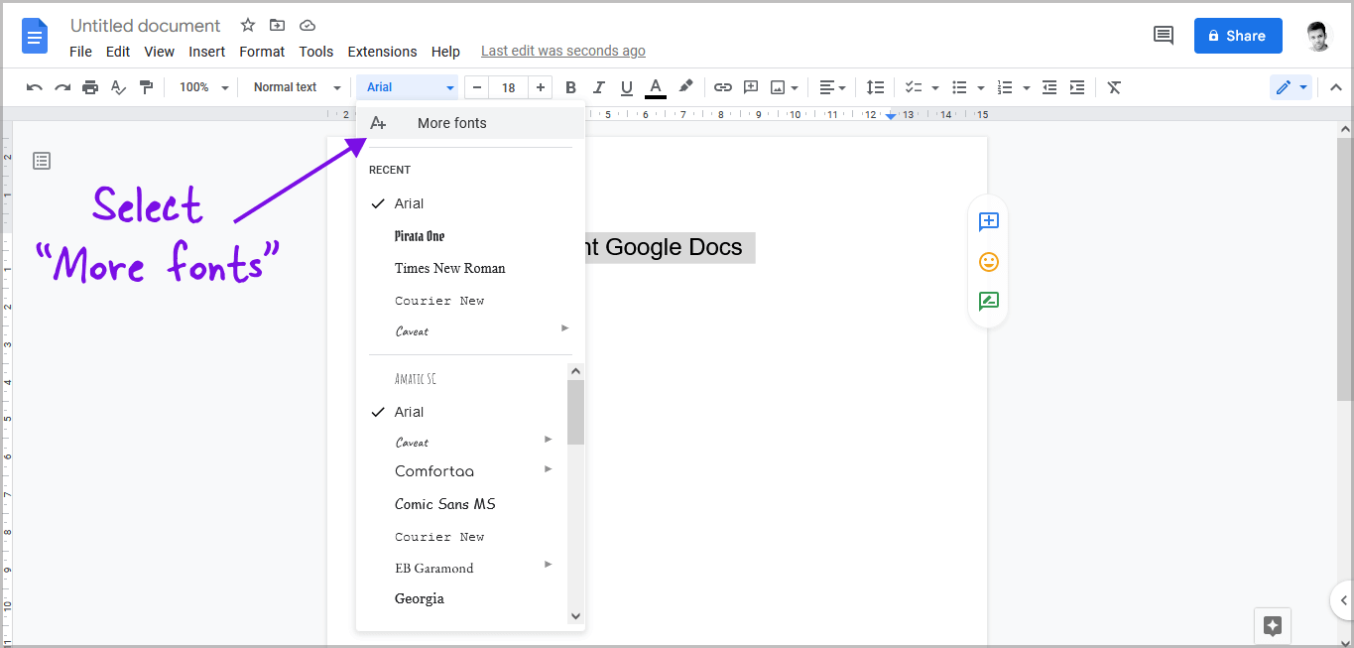1354x648 pixels.
Task: Select More fonts in the font menu
Action: coord(471,123)
